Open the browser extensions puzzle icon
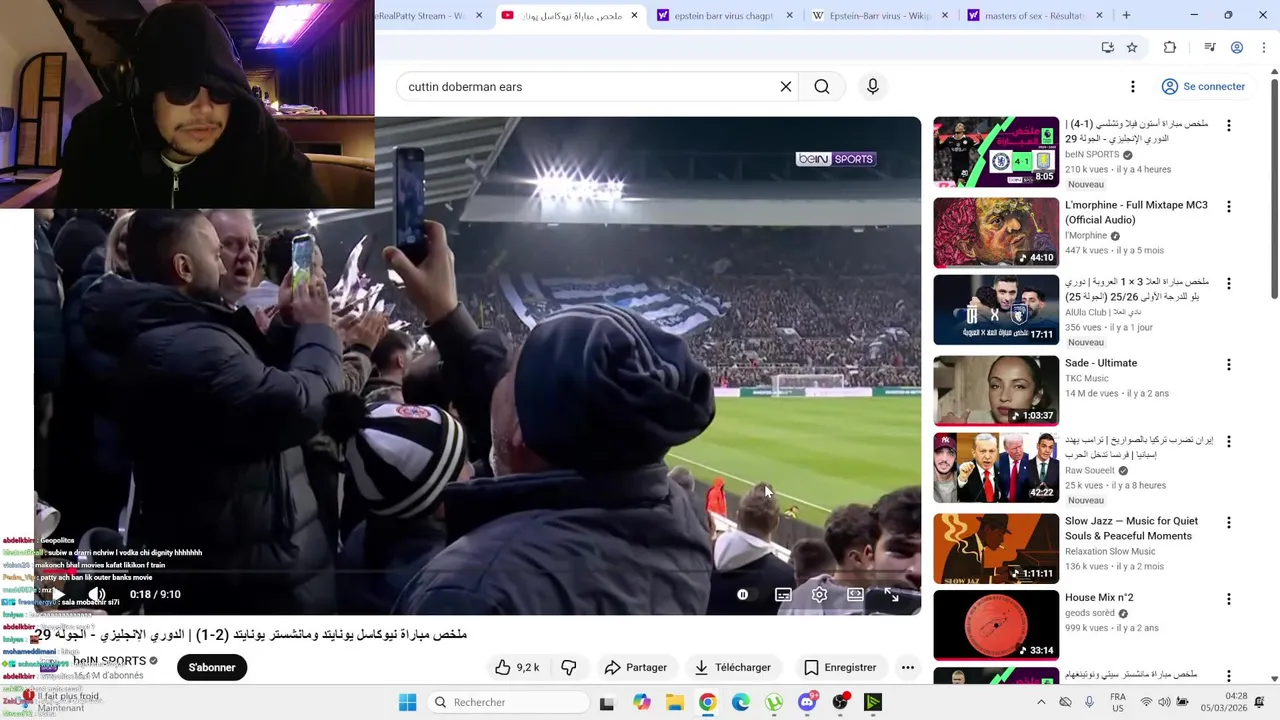The image size is (1280, 720). click(x=1170, y=47)
